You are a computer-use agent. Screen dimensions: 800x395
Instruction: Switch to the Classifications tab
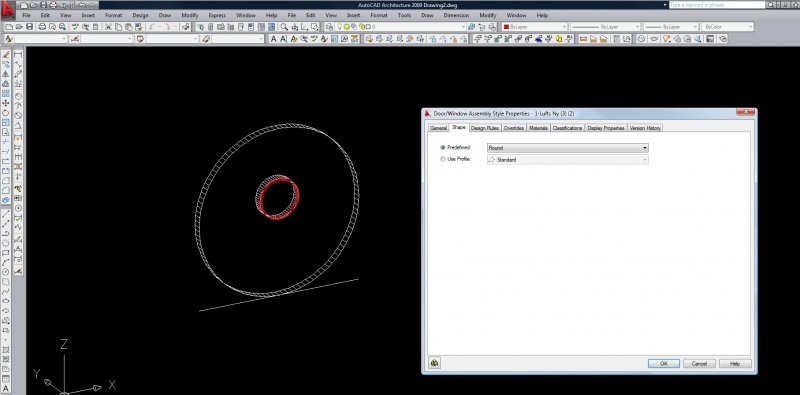point(567,128)
